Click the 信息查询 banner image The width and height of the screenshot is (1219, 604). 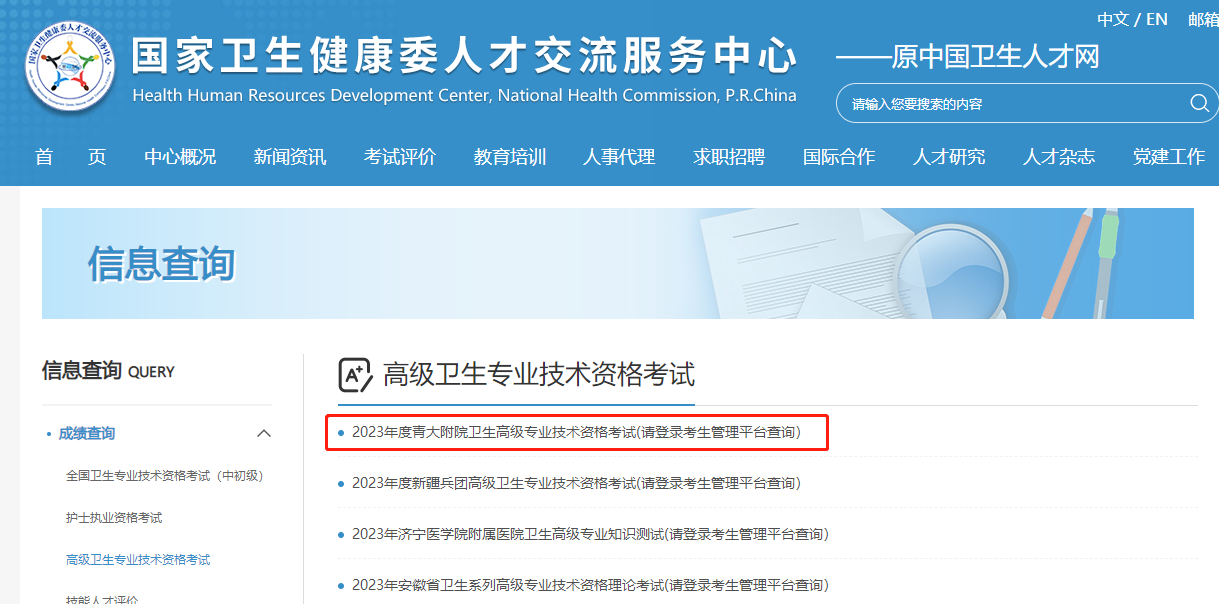point(617,263)
